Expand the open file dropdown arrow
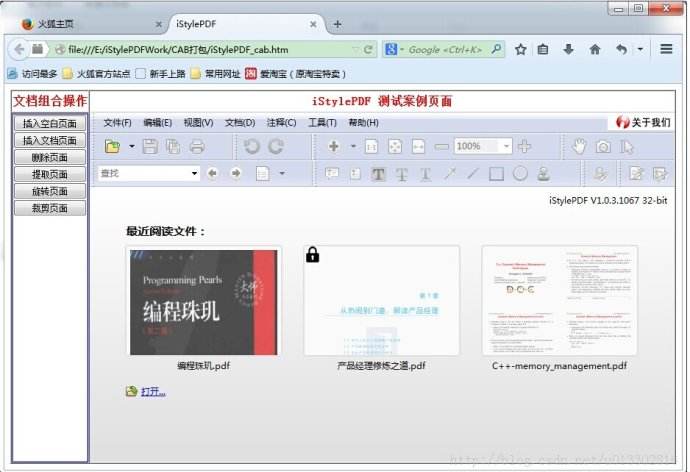Viewport: 690px width, 472px height. 132,146
